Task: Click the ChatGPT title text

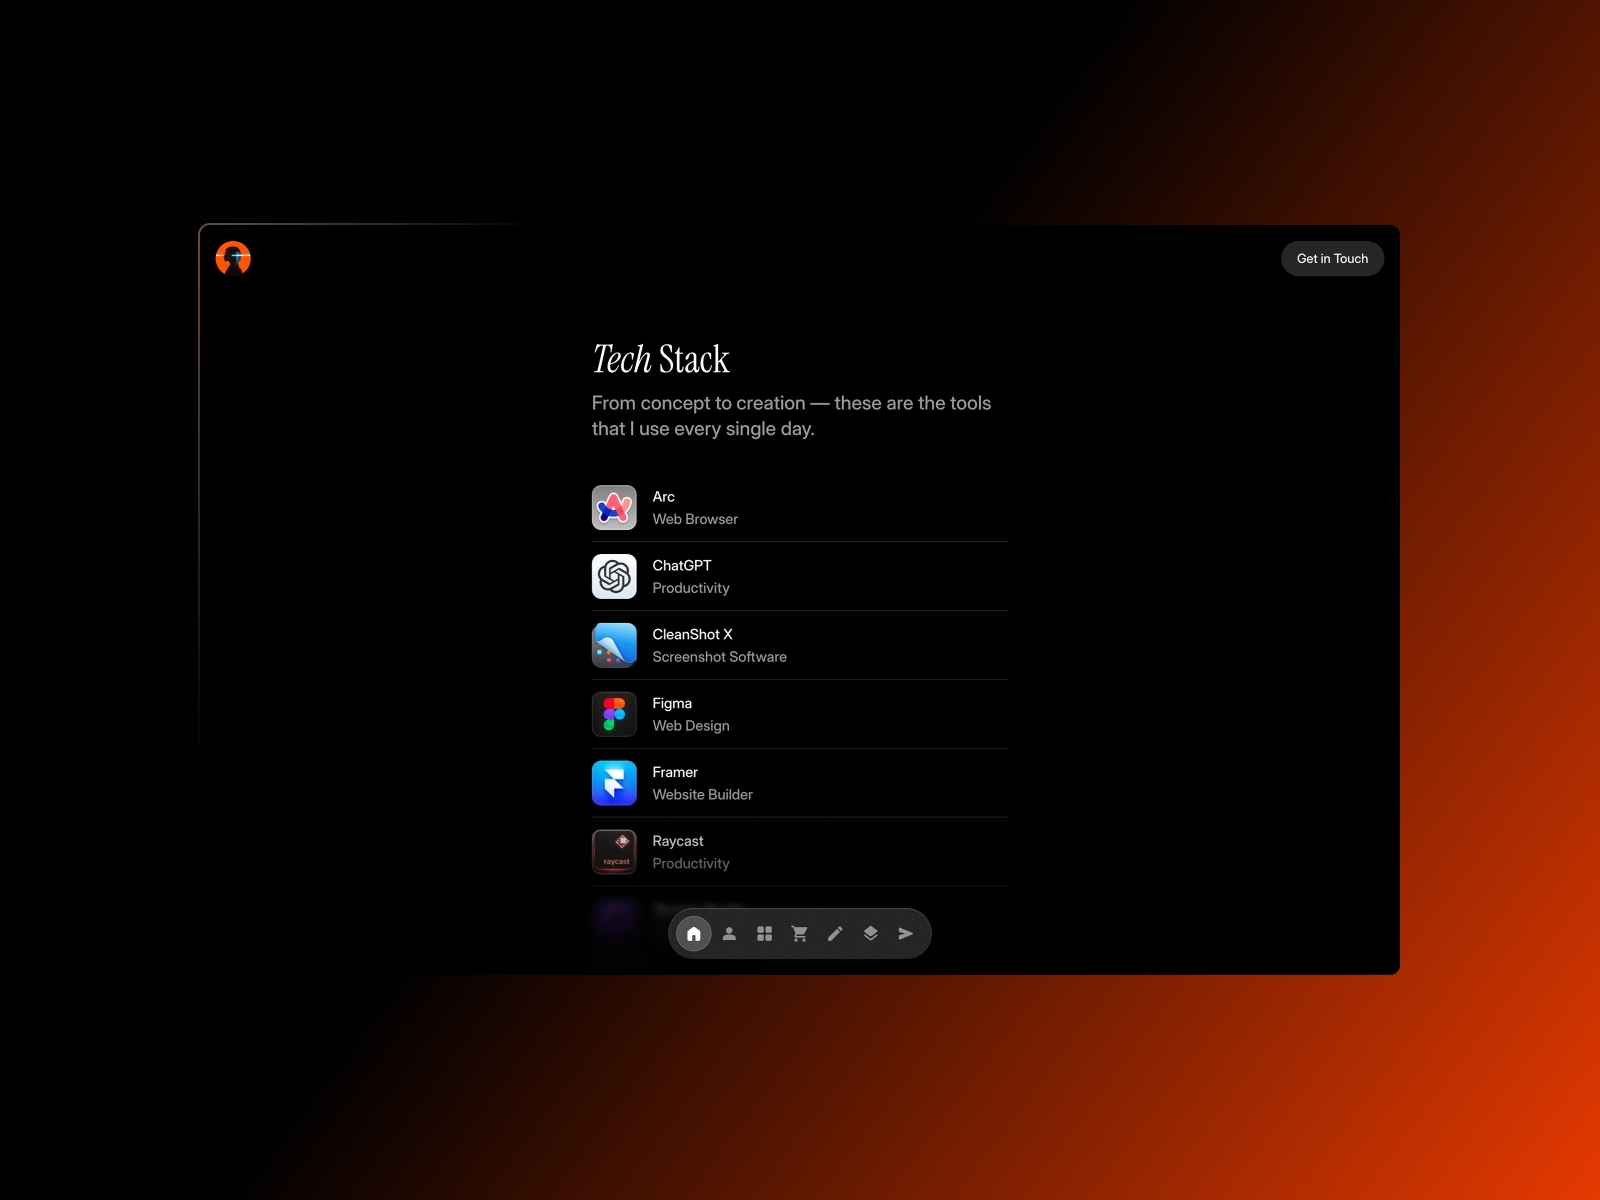Action: pyautogui.click(x=682, y=566)
